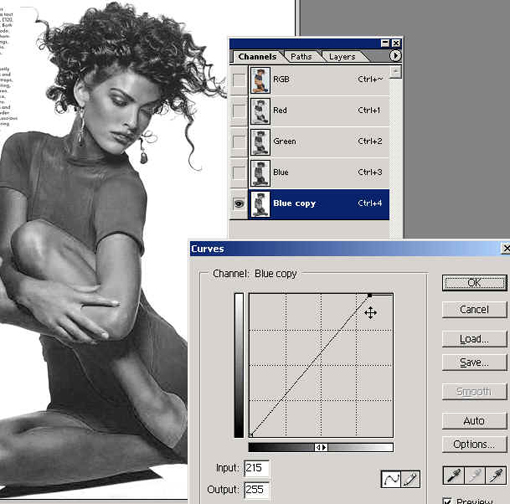
Task: Click the Output value field
Action: 256,489
